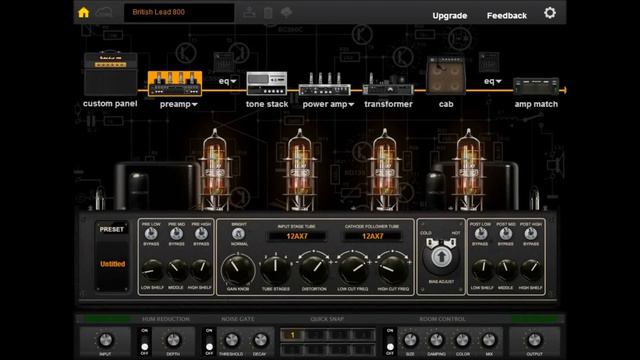Click the Room Control Damping knob

pyautogui.click(x=436, y=340)
